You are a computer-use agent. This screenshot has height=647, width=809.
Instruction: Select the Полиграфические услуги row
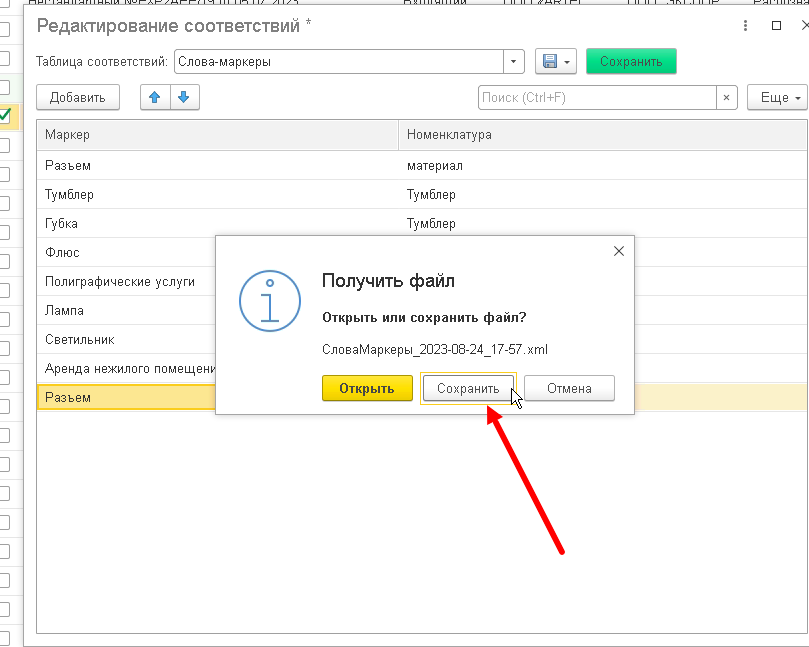coord(126,281)
